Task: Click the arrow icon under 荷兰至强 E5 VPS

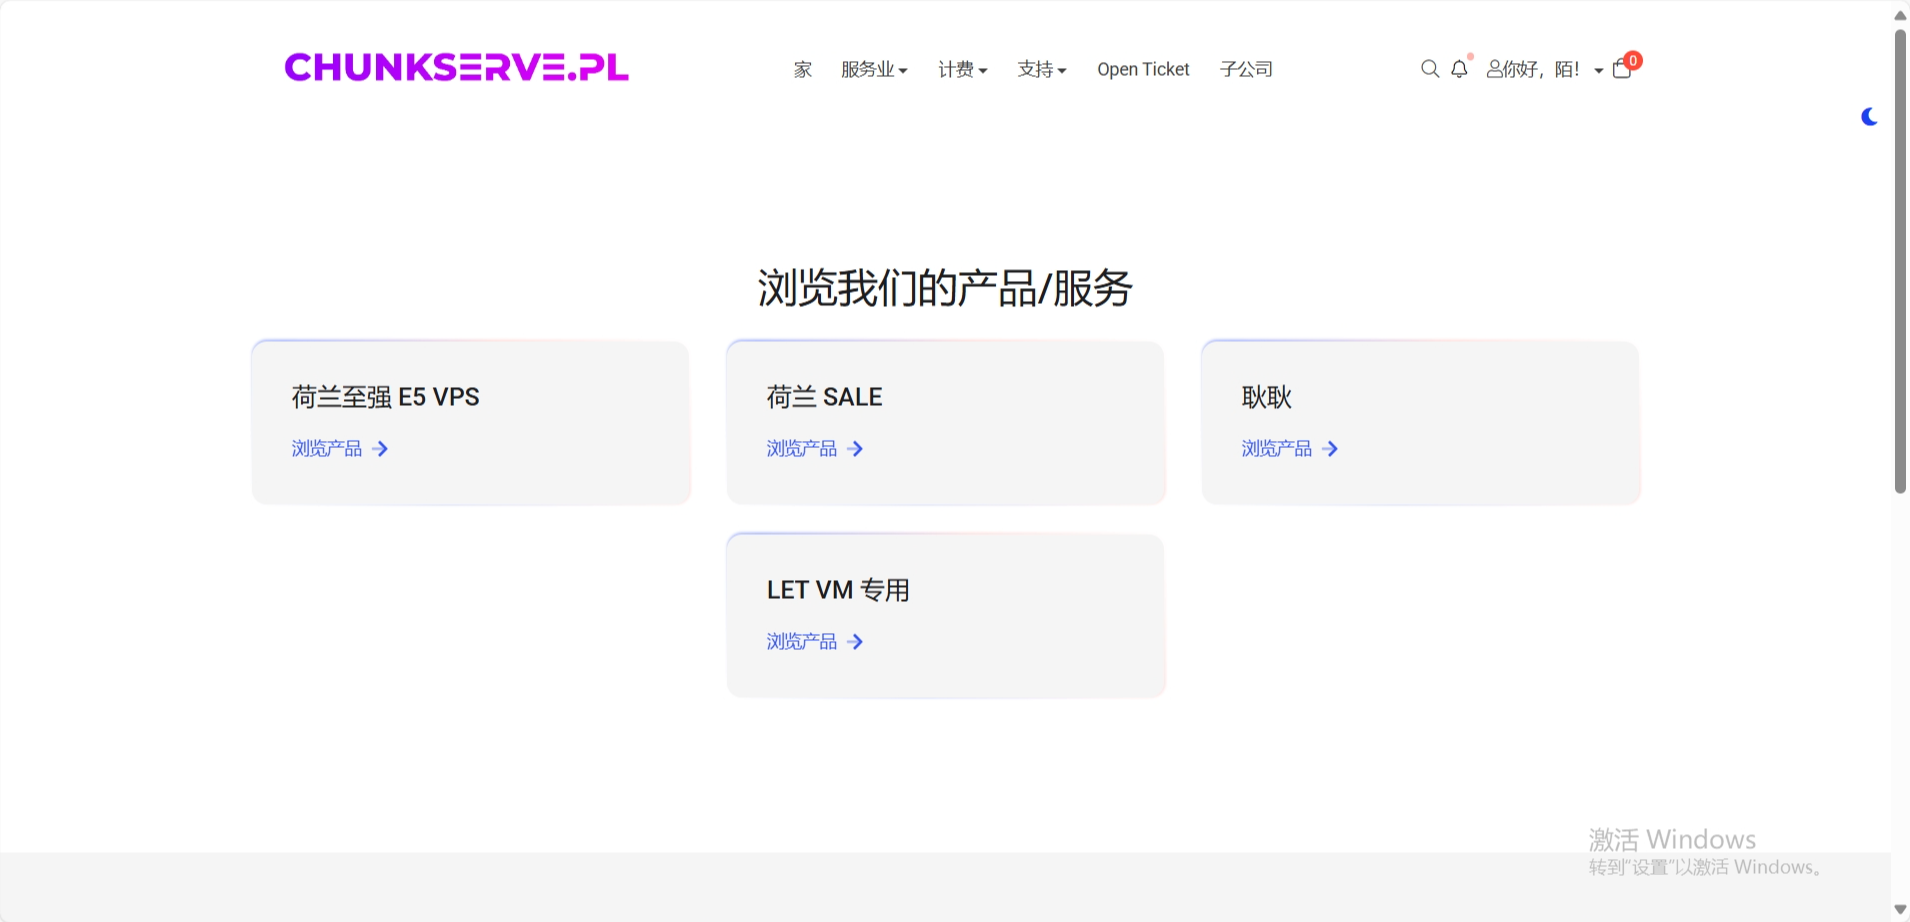Action: [380, 449]
